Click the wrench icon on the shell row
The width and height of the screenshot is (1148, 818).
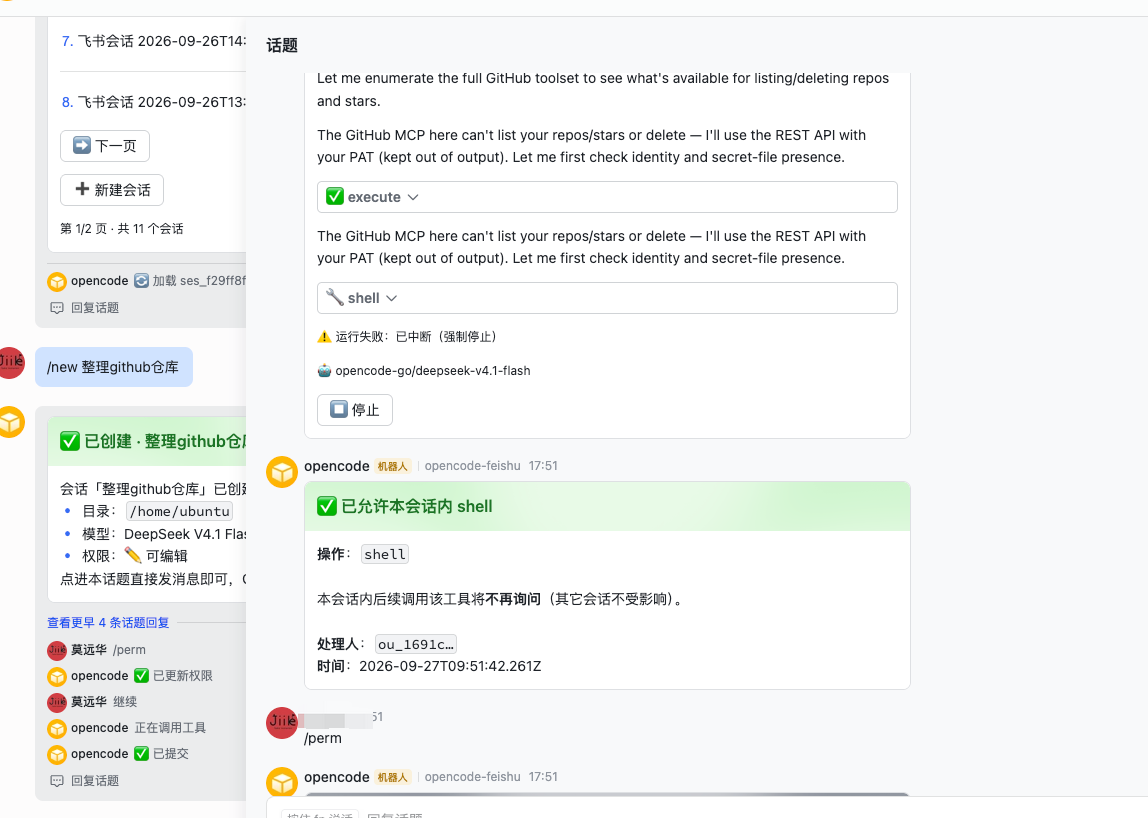click(335, 297)
